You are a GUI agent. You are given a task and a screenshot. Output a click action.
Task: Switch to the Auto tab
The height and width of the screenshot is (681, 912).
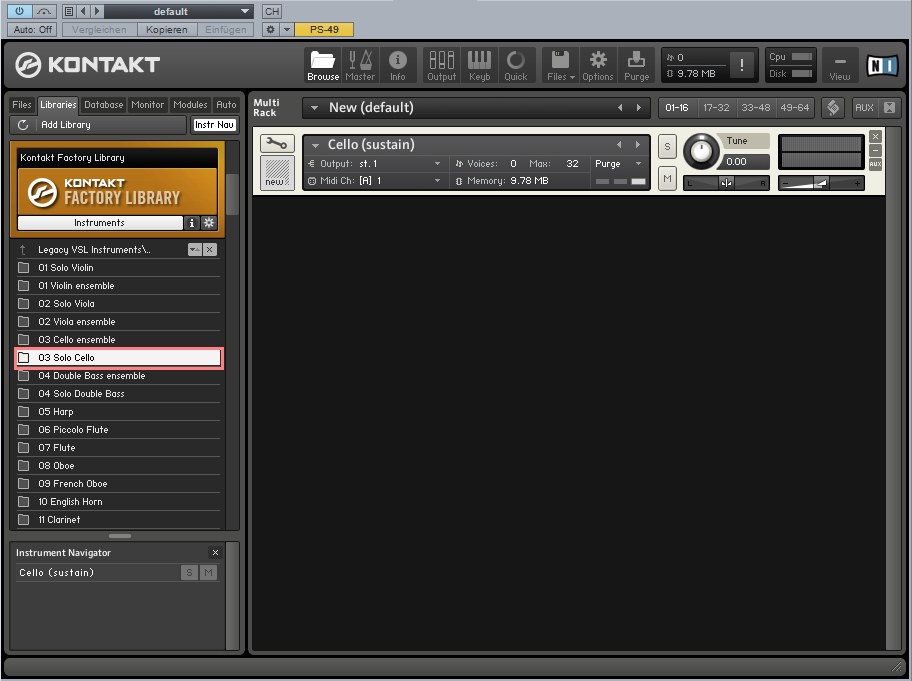click(x=226, y=105)
